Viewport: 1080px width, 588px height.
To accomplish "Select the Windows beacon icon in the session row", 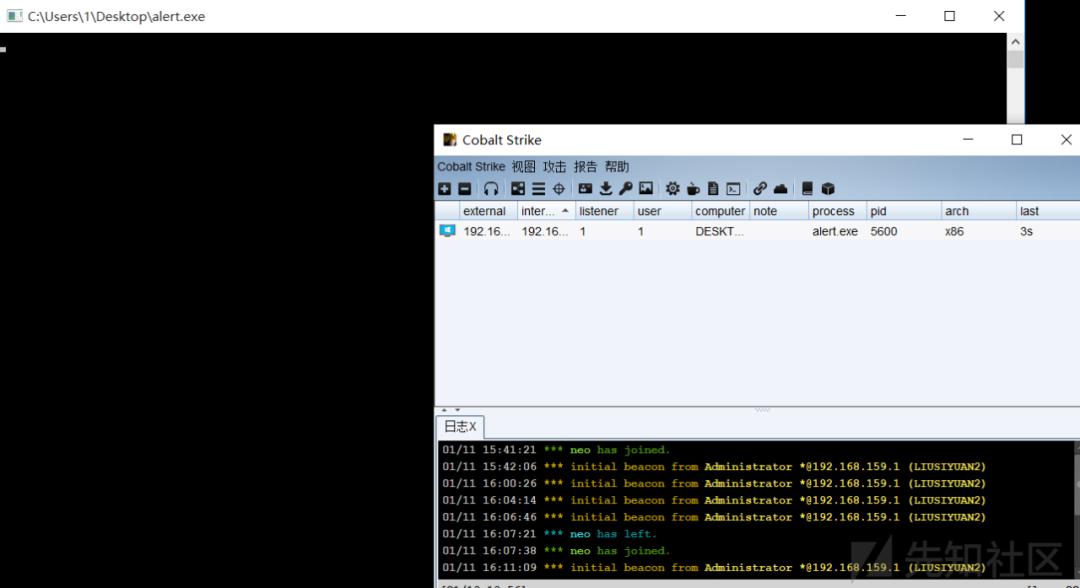I will tap(447, 231).
